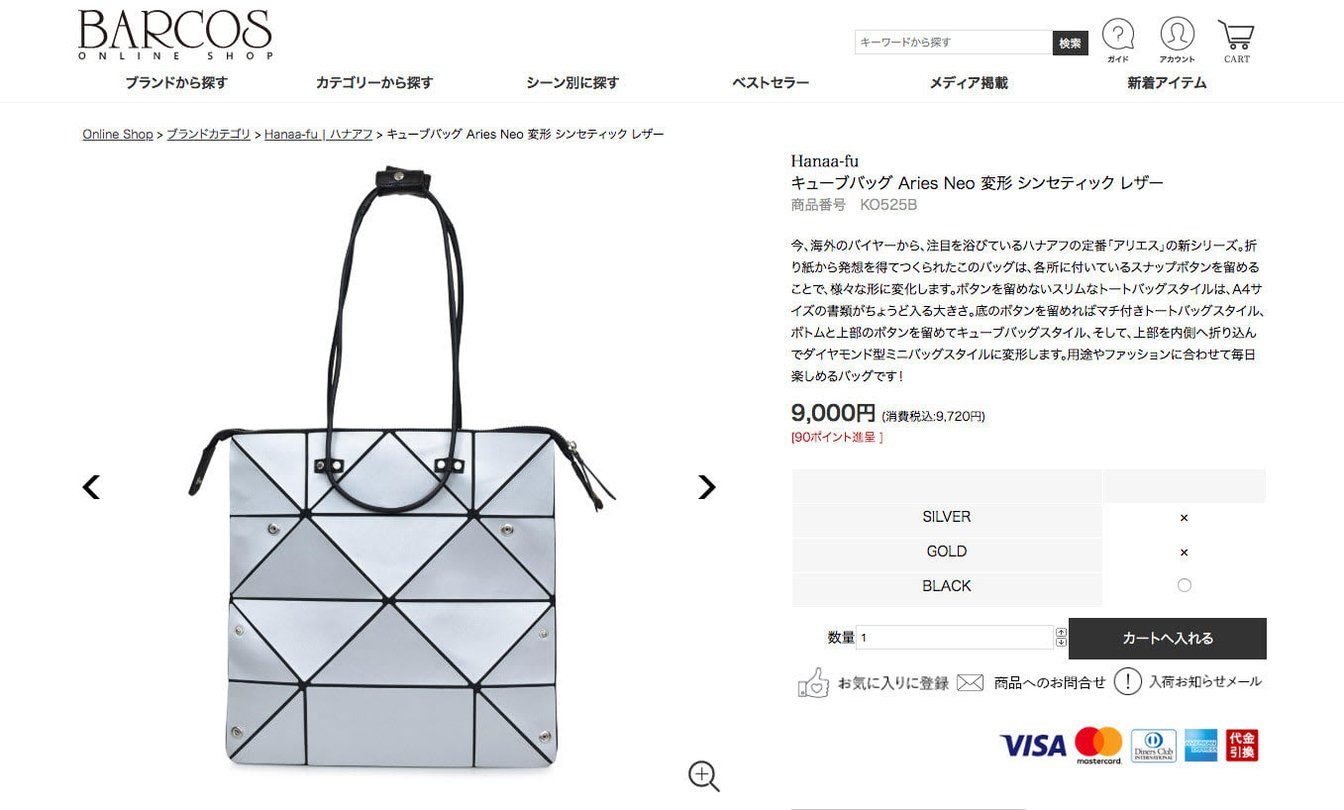Click the thumbs-up favorites icon
Image resolution: width=1344 pixels, height=810 pixels.
pos(813,682)
